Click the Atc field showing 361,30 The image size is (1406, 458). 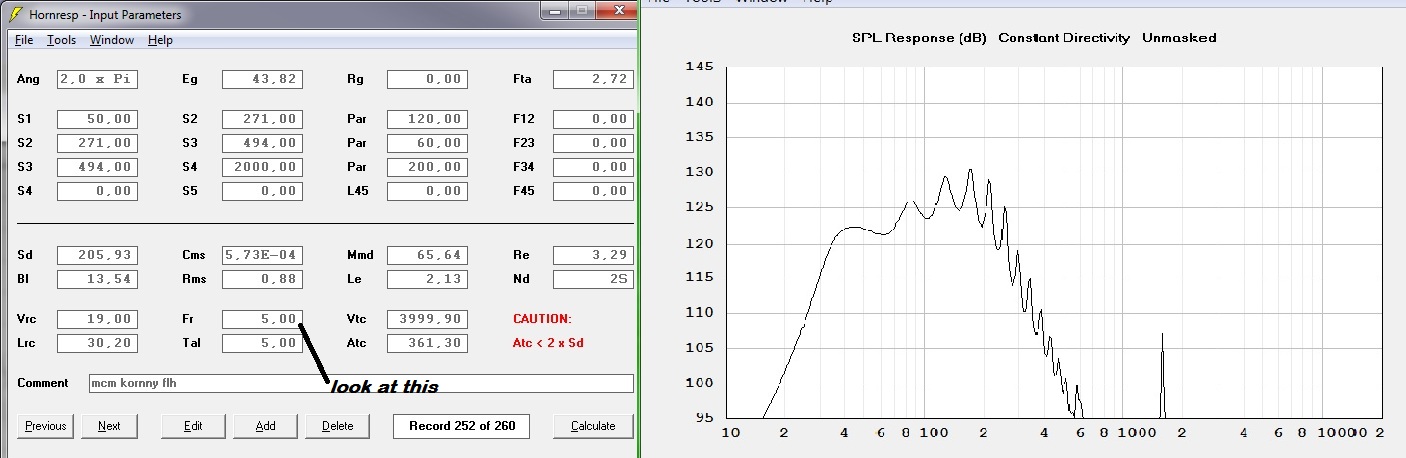427,343
